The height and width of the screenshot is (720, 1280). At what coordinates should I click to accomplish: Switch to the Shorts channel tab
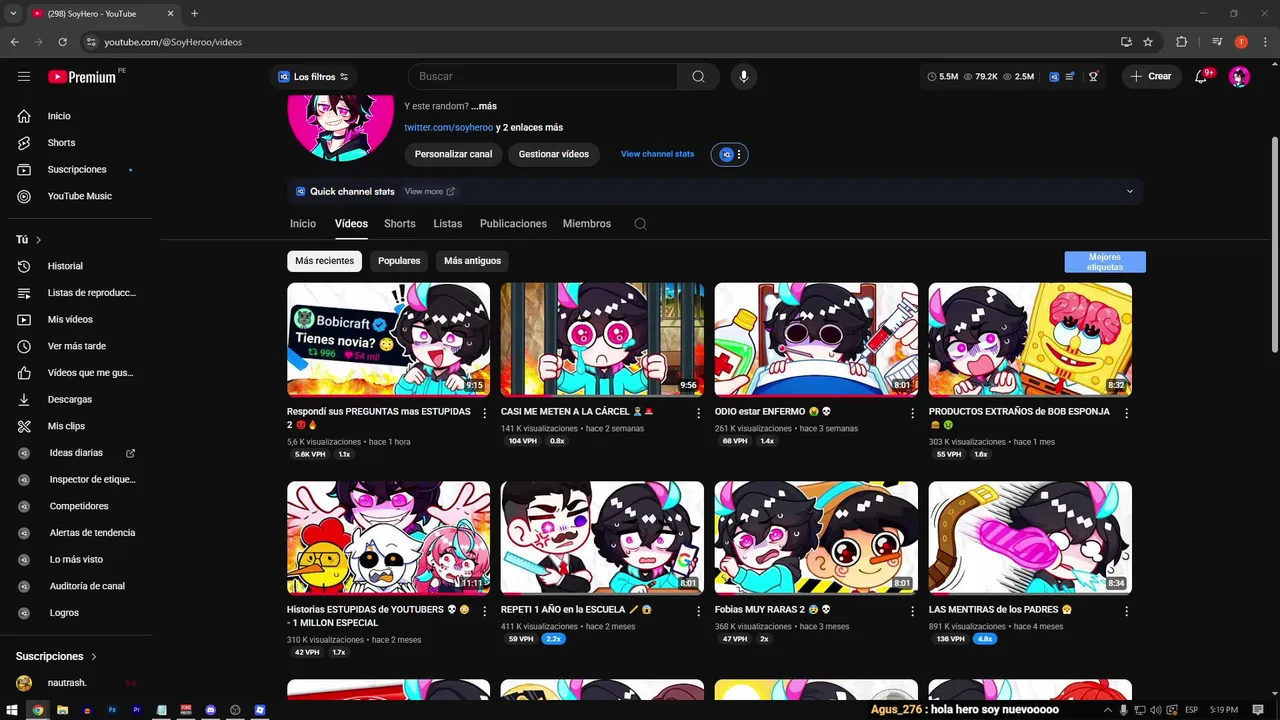[x=400, y=224]
